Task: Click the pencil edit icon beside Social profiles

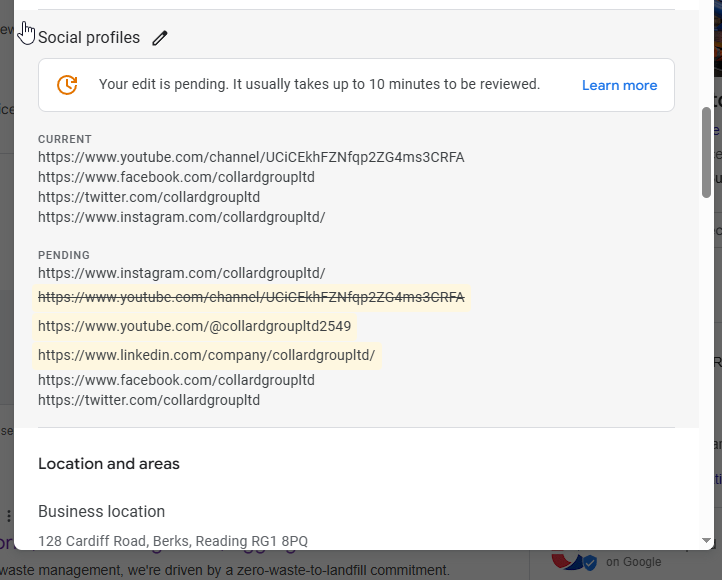Action: tap(160, 38)
